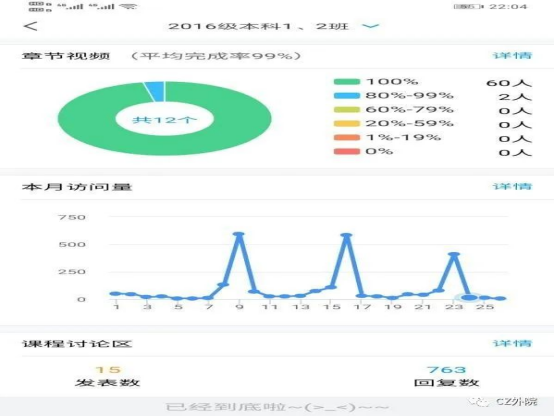This screenshot has width=554, height=416.
Task: Open the 2016级本科1、2班 class title
Action: coord(258,26)
